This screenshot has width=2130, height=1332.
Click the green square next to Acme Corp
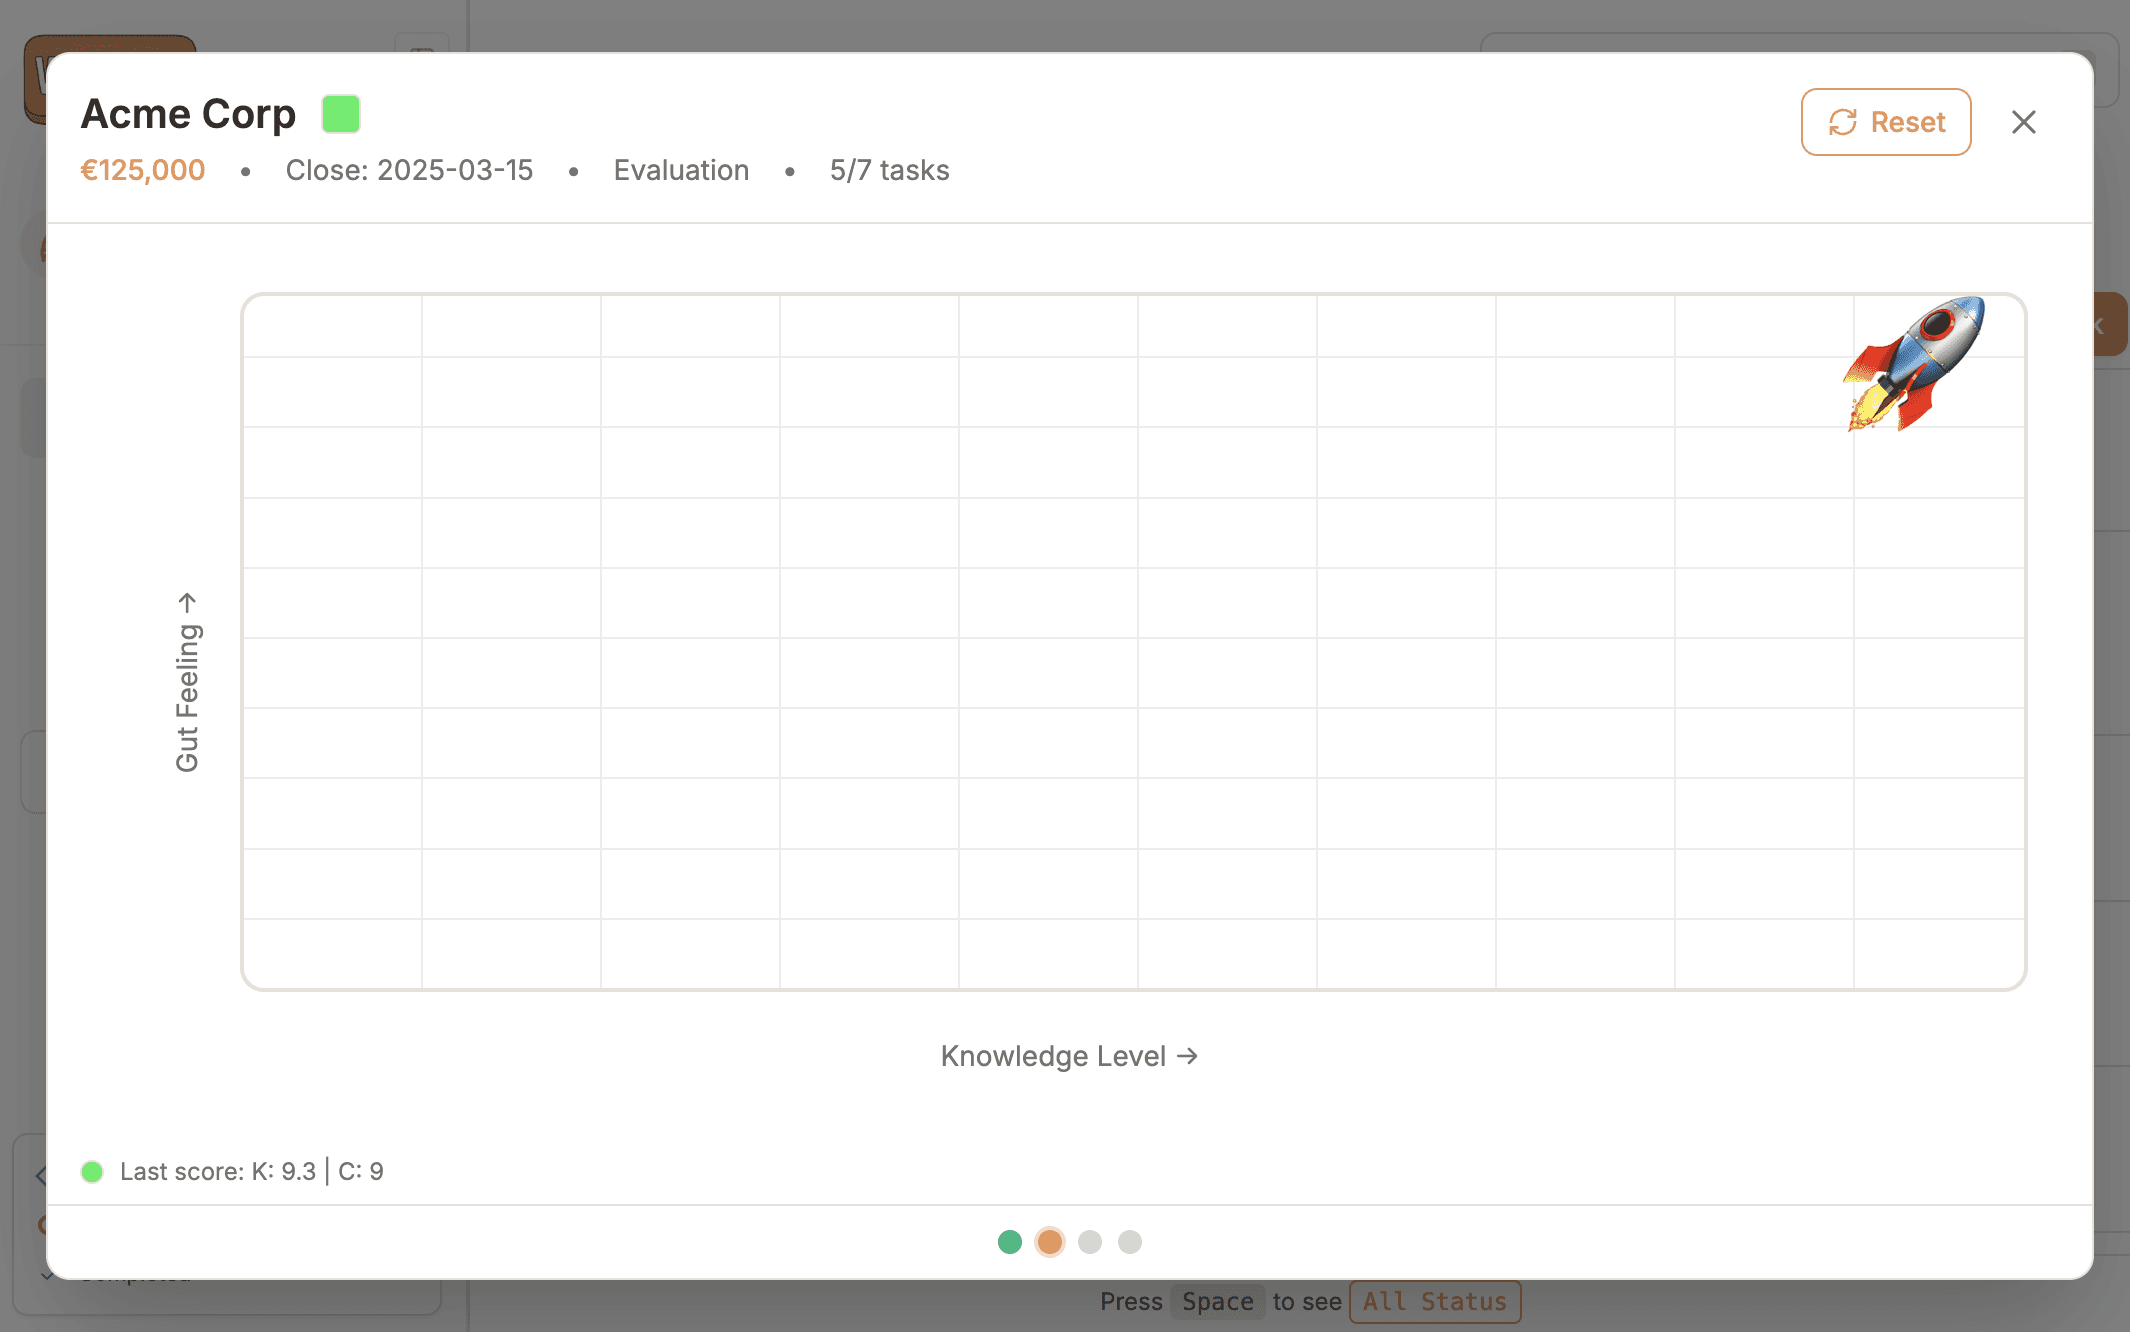(340, 114)
